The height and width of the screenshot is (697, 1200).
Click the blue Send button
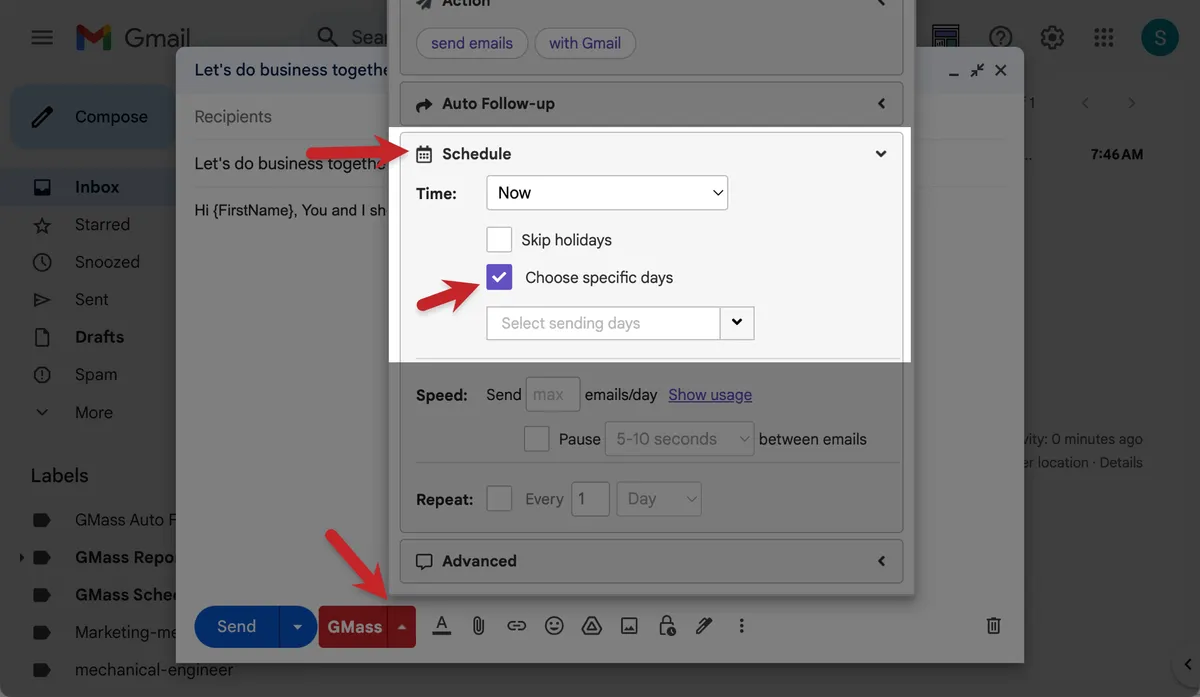point(236,627)
